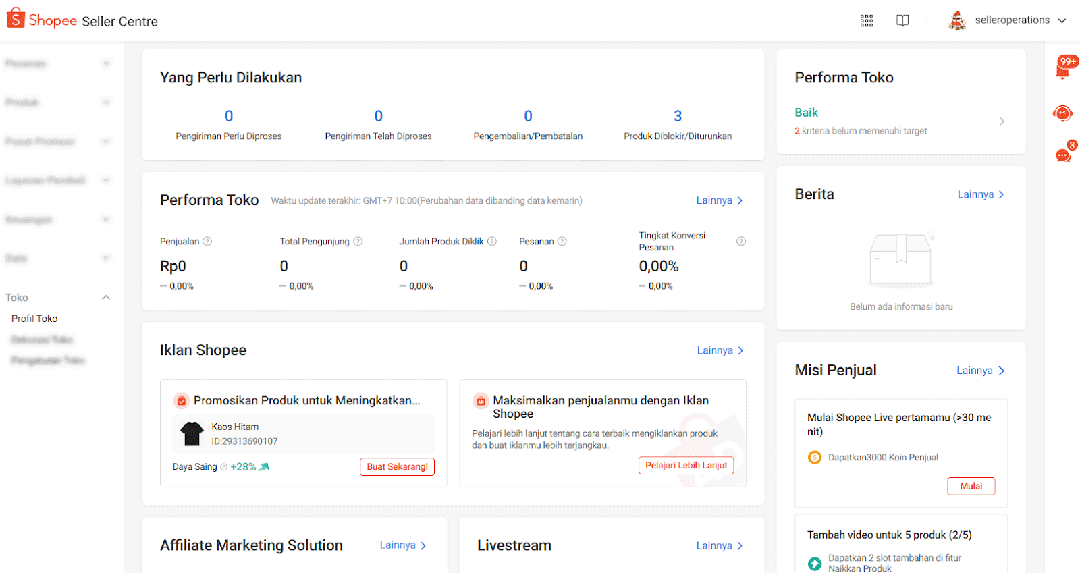
Task: Open the apps grid menu icon
Action: point(867,20)
